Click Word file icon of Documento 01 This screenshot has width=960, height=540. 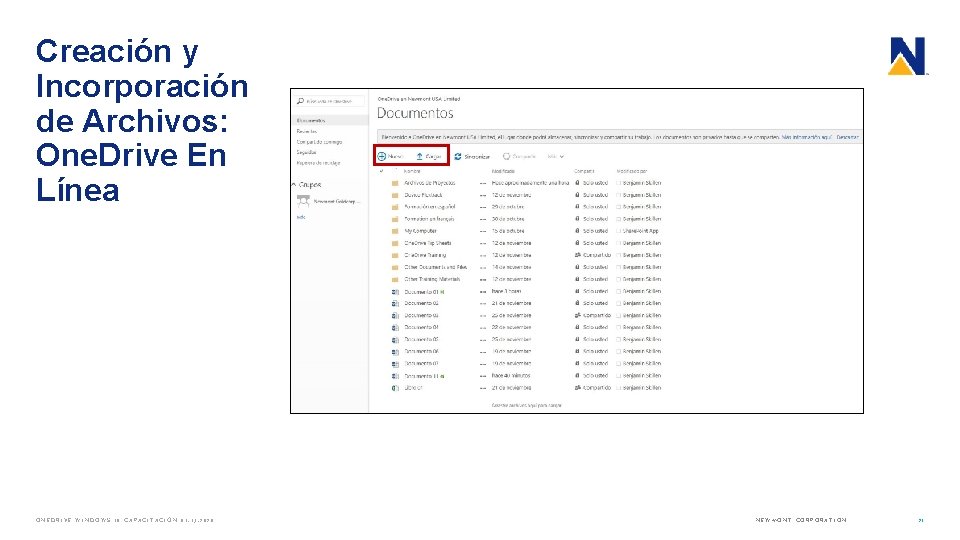396,292
